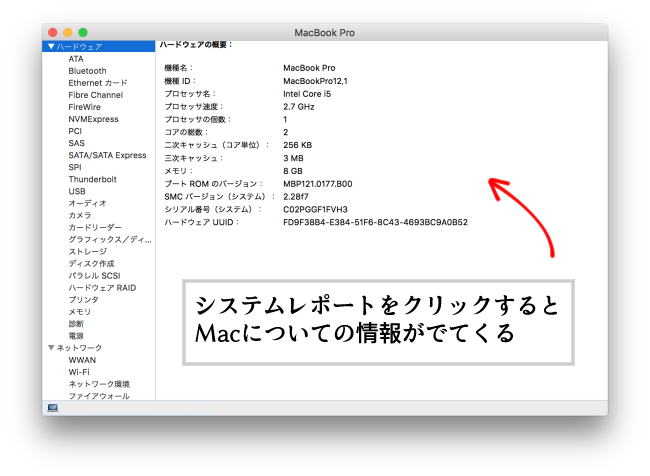
Task: Select NVMExpress entry
Action: tap(93, 119)
